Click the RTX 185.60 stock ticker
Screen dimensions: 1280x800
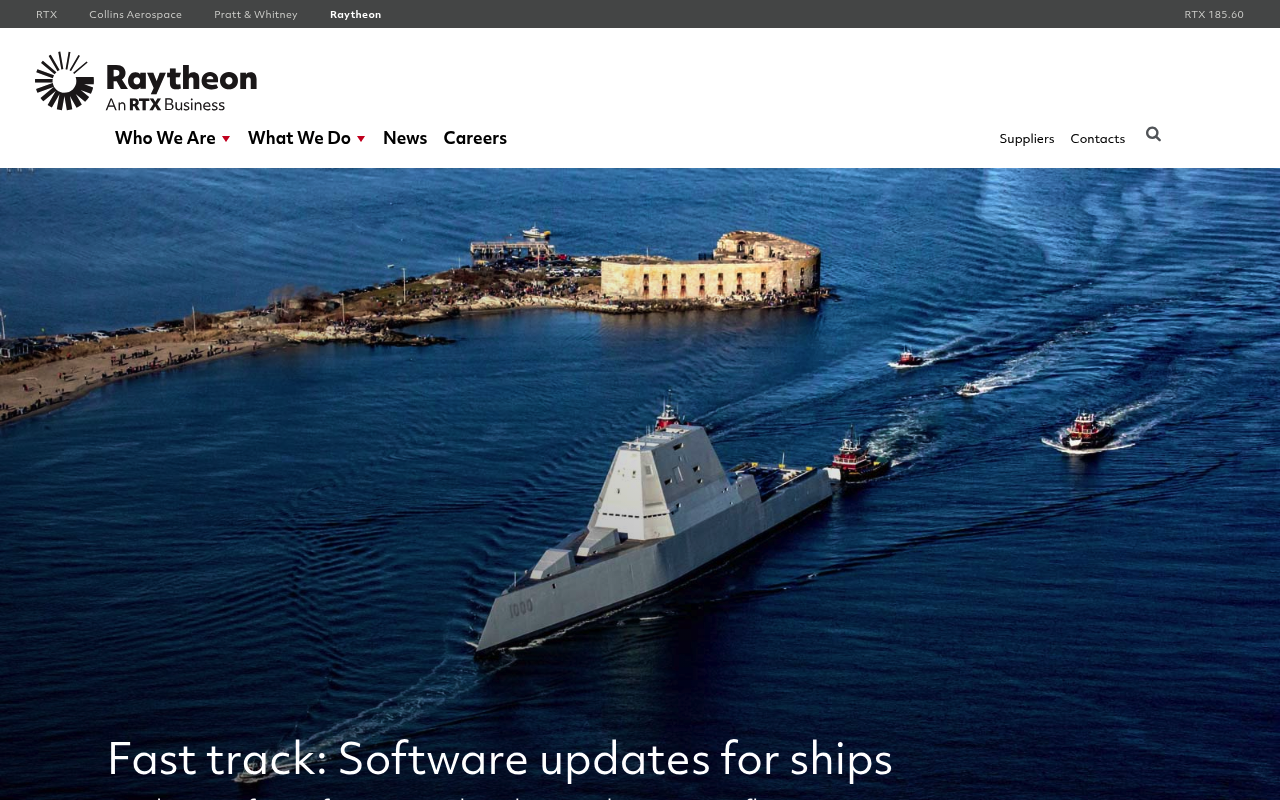point(1214,14)
